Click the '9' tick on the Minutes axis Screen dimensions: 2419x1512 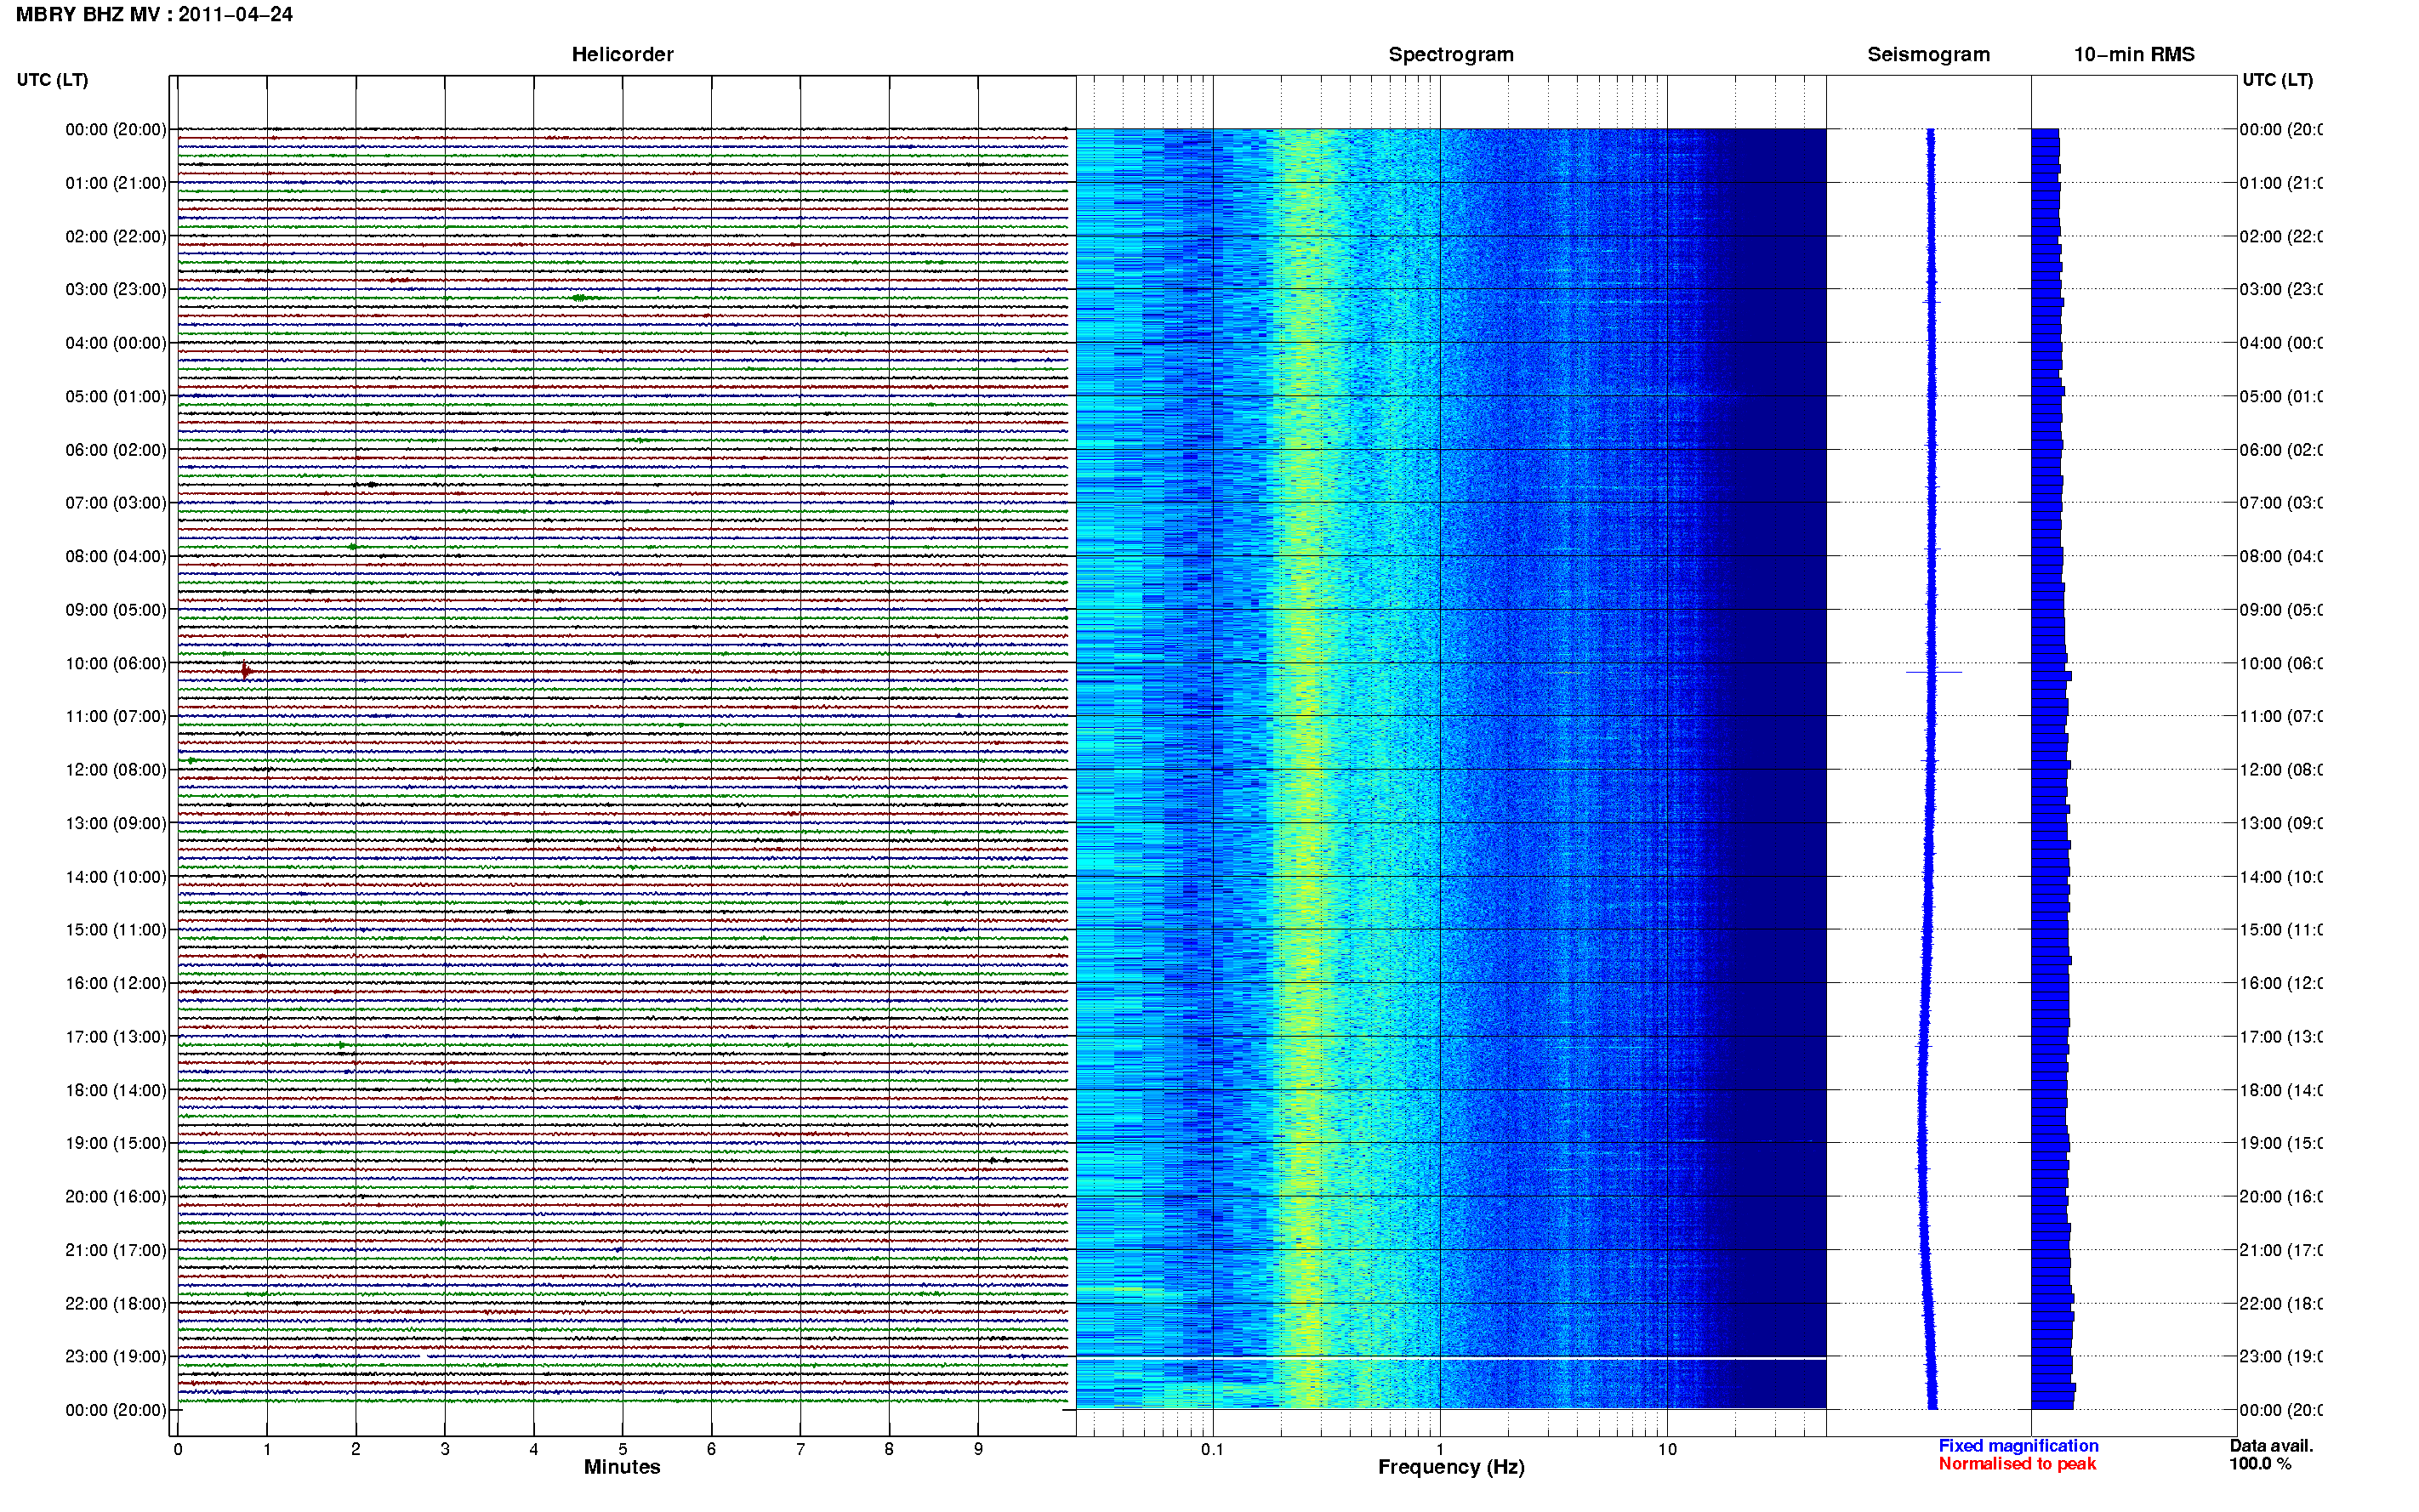point(978,1450)
